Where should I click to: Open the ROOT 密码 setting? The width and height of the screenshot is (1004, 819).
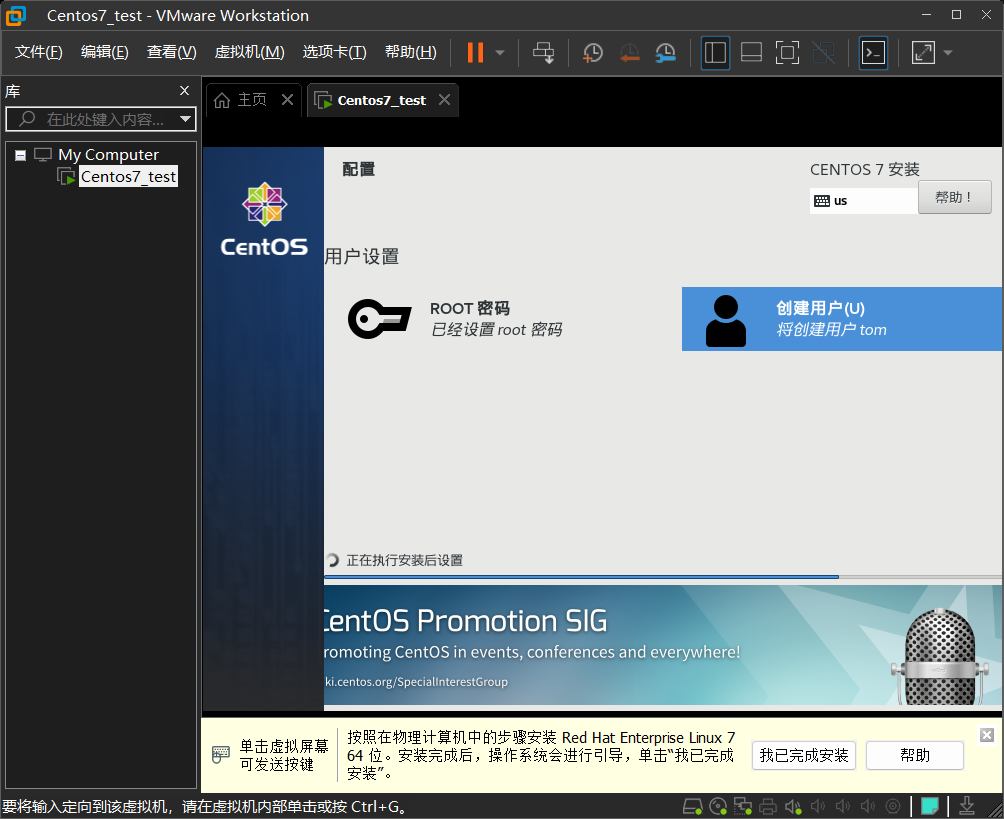(x=456, y=319)
